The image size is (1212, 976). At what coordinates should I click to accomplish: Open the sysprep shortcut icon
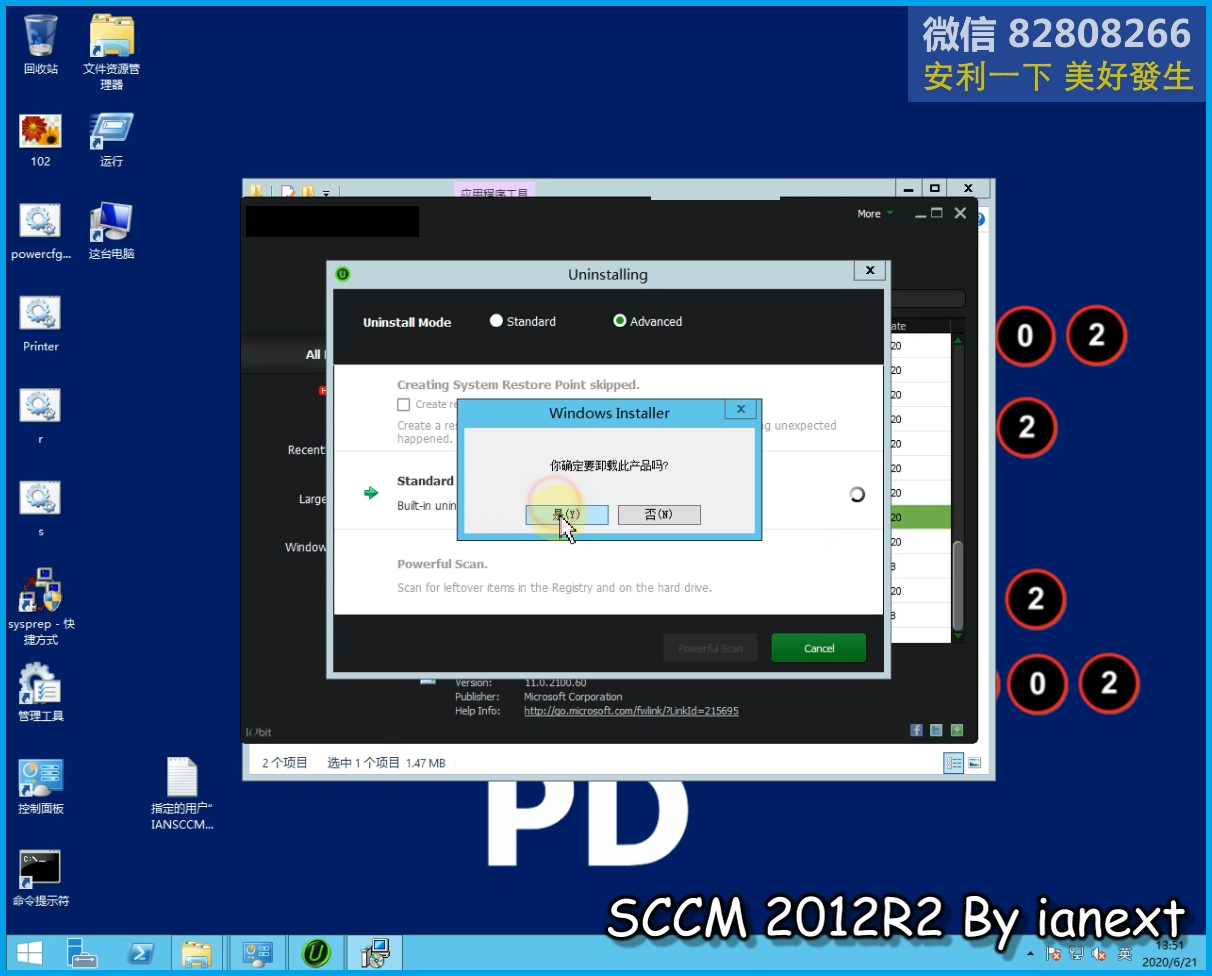pos(41,607)
